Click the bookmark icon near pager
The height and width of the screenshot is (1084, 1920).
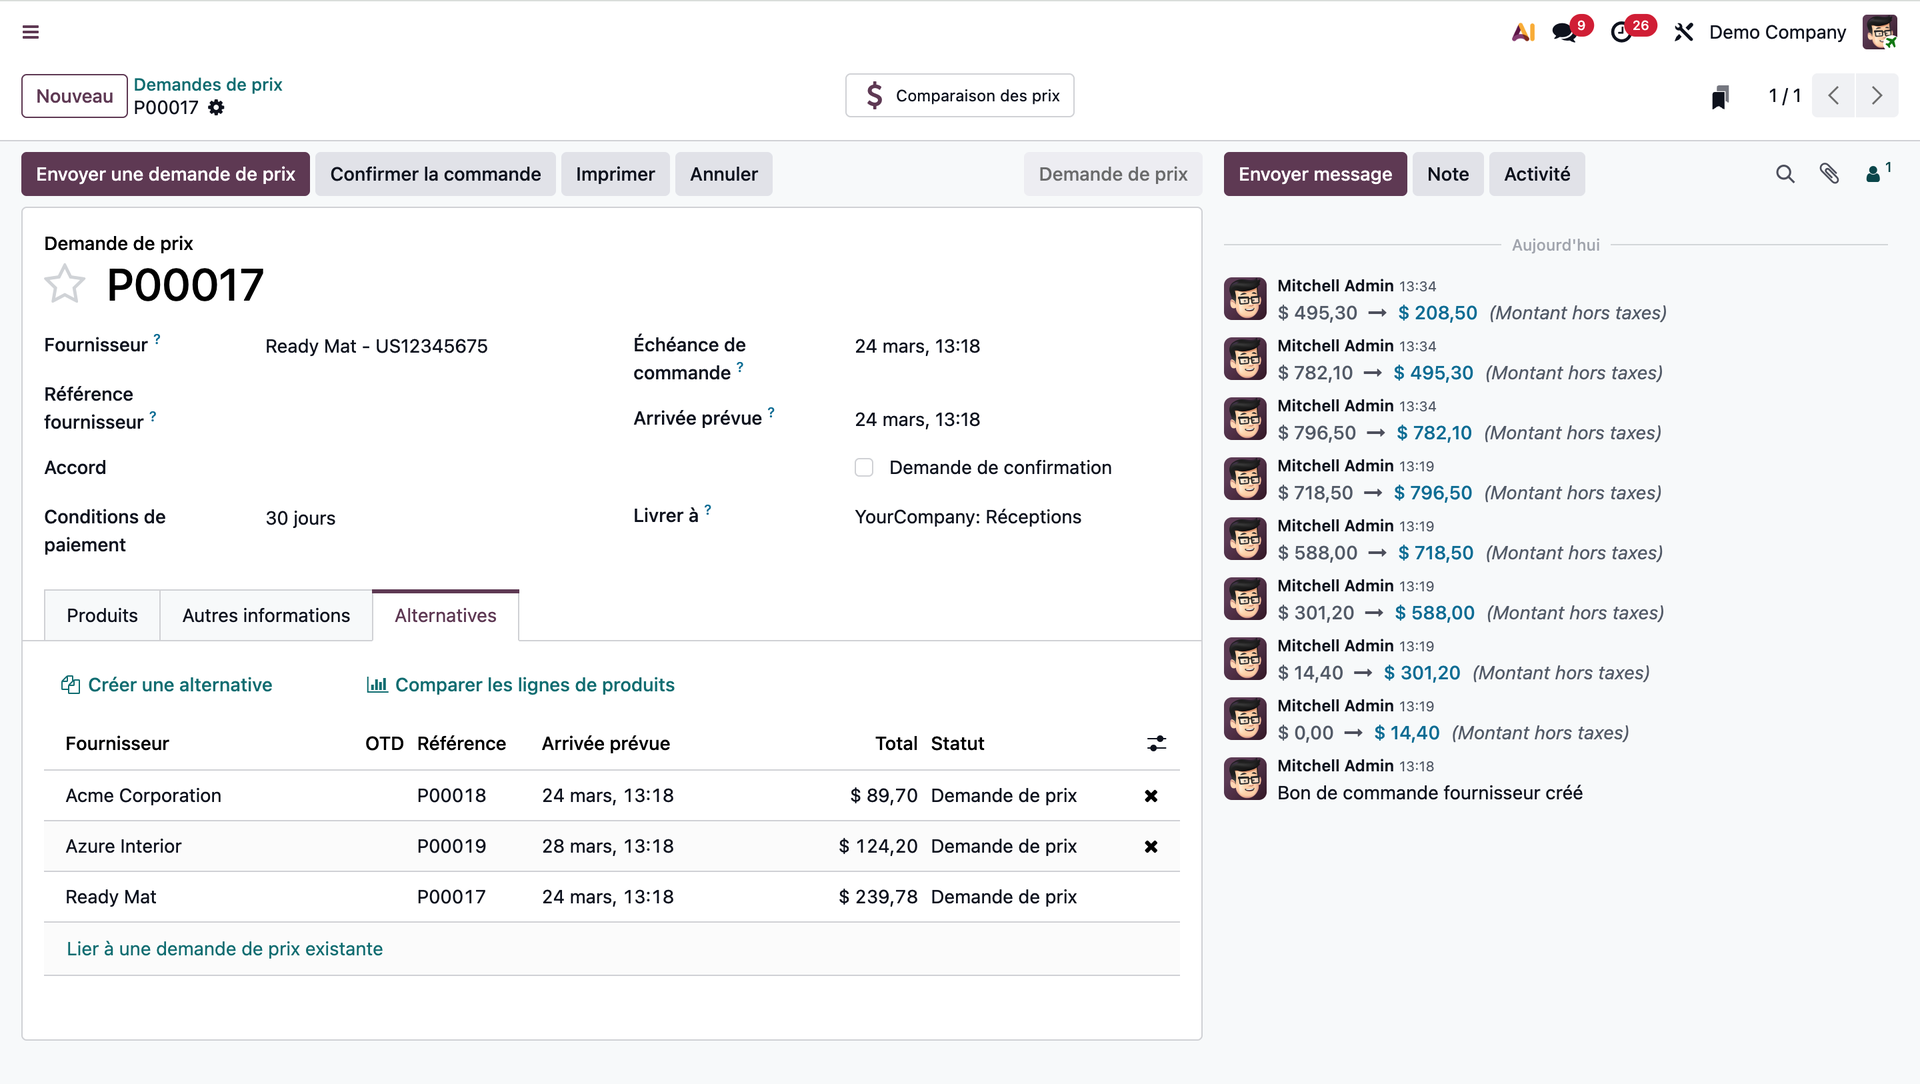click(x=1720, y=96)
